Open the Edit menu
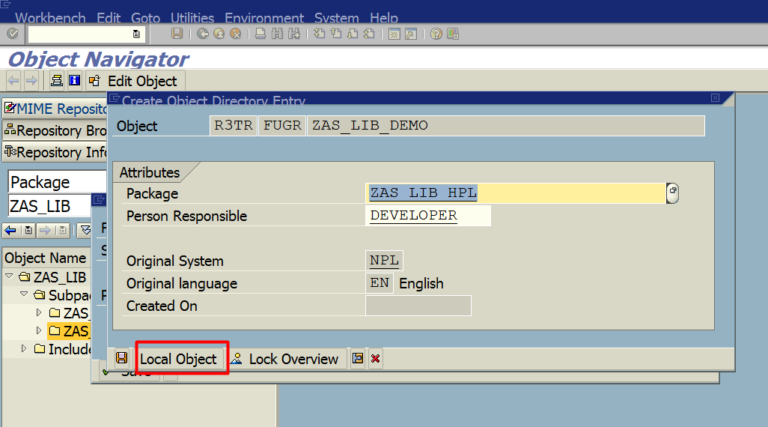This screenshot has width=768, height=427. [108, 18]
